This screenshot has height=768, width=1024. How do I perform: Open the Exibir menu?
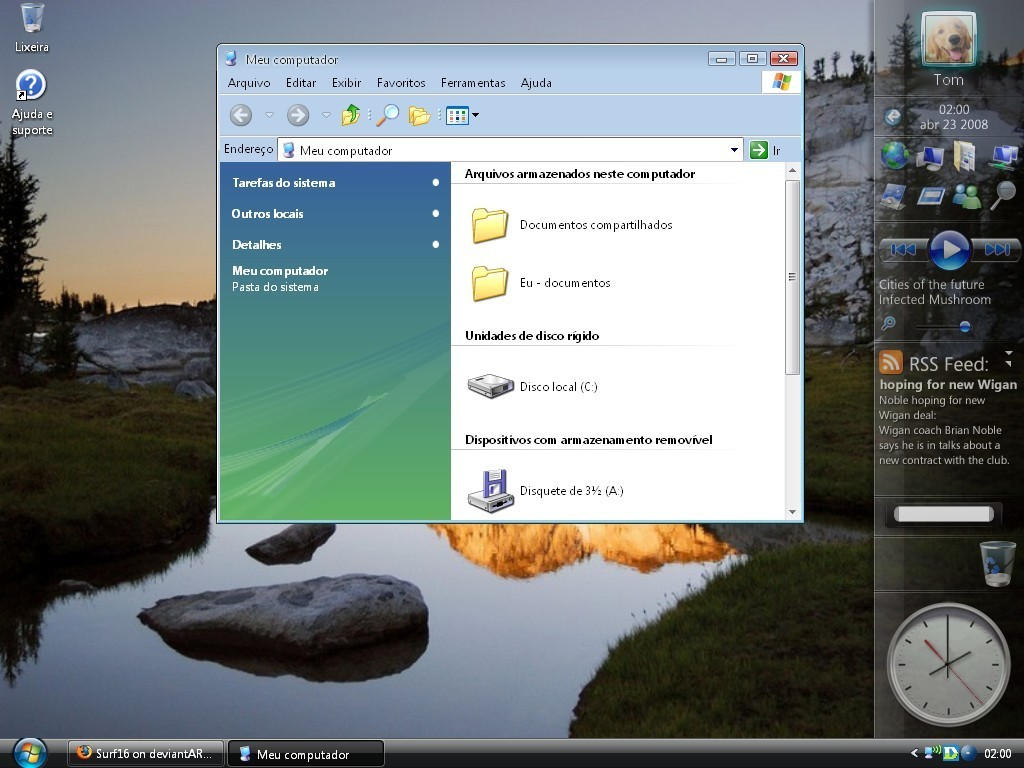coord(346,83)
